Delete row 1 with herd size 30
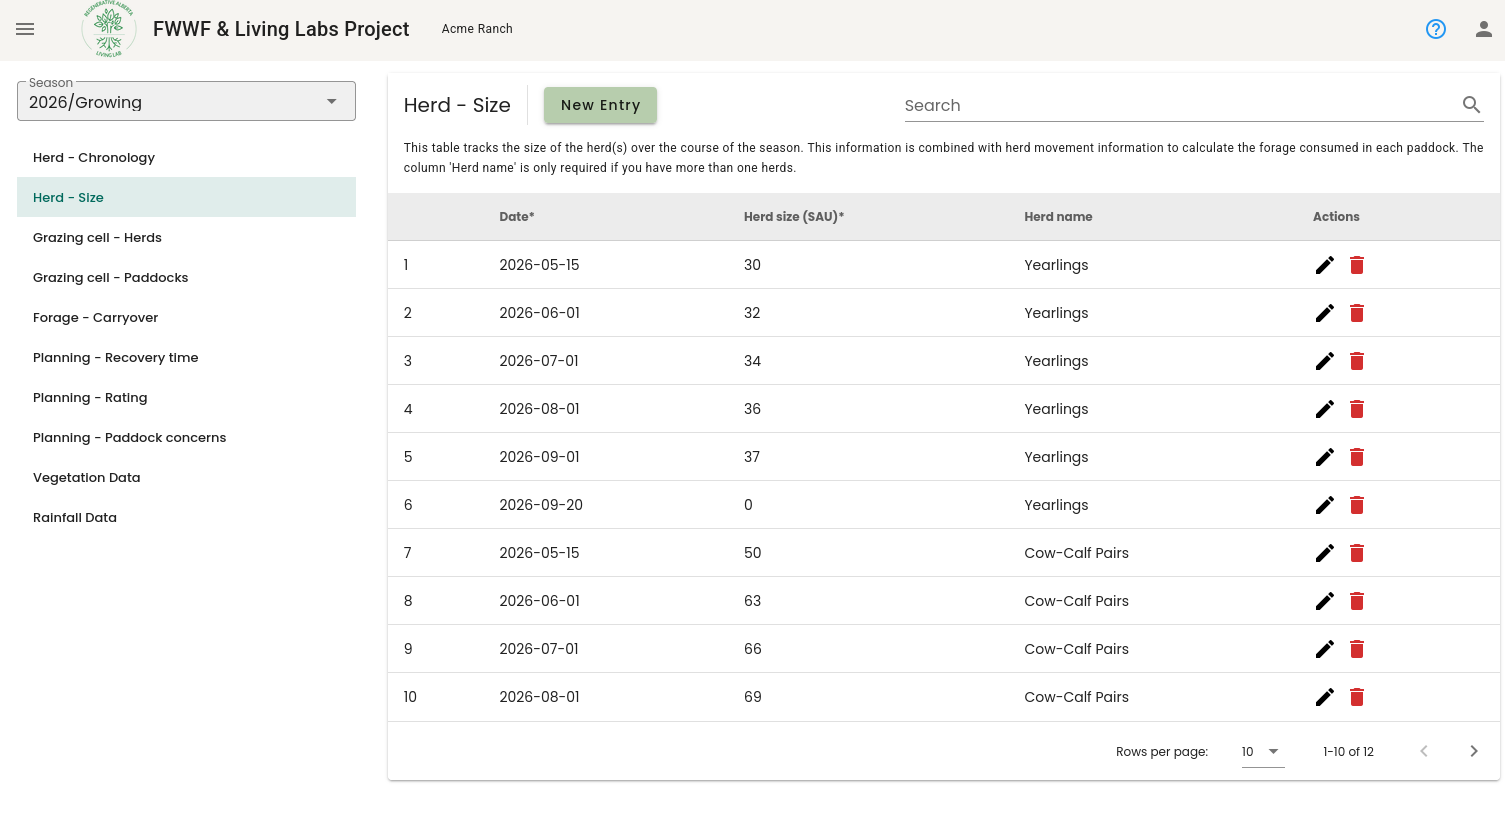Image resolution: width=1505 pixels, height=825 pixels. click(1357, 265)
